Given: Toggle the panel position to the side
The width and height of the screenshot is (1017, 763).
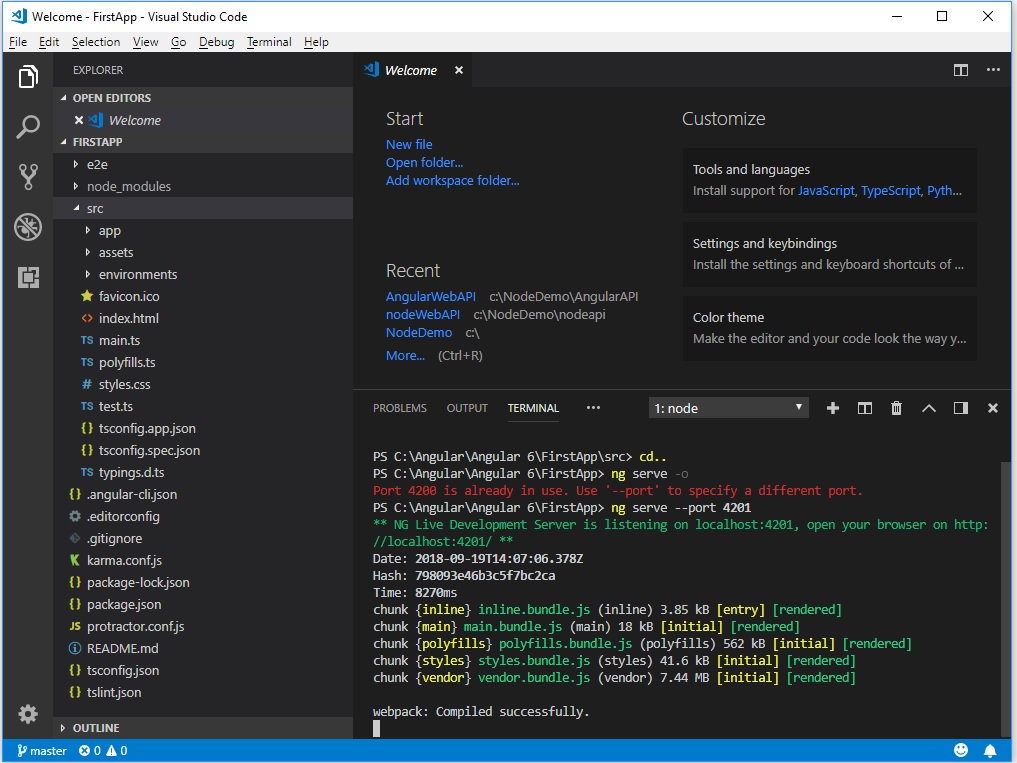Looking at the screenshot, I should (x=960, y=408).
